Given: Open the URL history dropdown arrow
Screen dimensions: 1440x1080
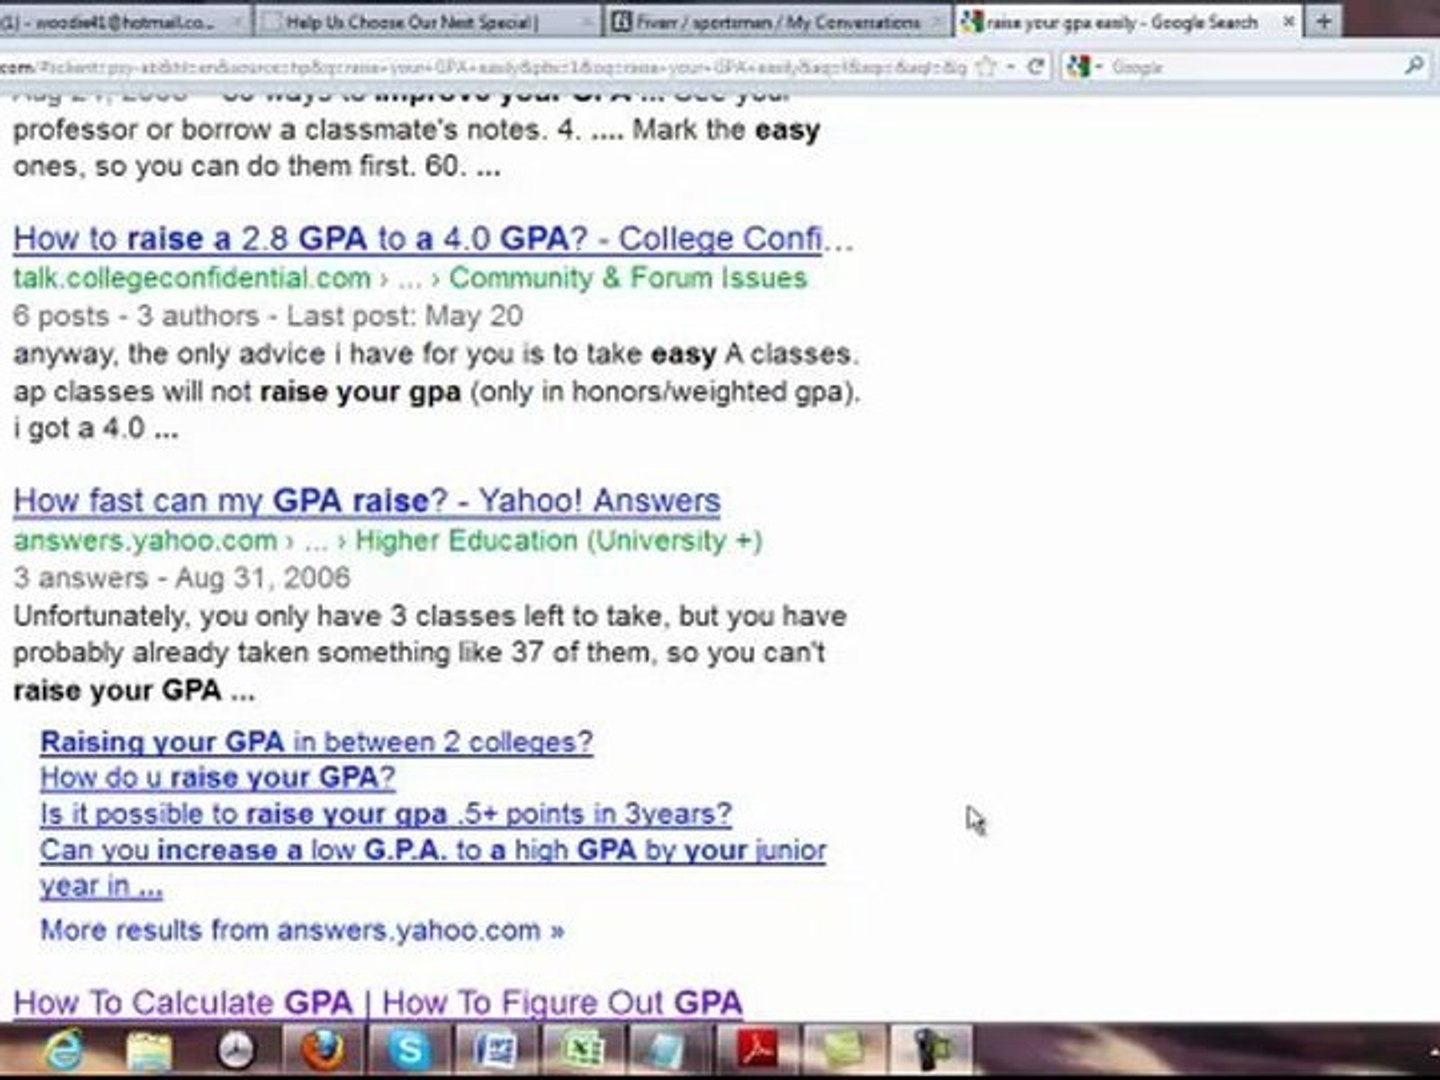Looking at the screenshot, I should coord(1011,67).
